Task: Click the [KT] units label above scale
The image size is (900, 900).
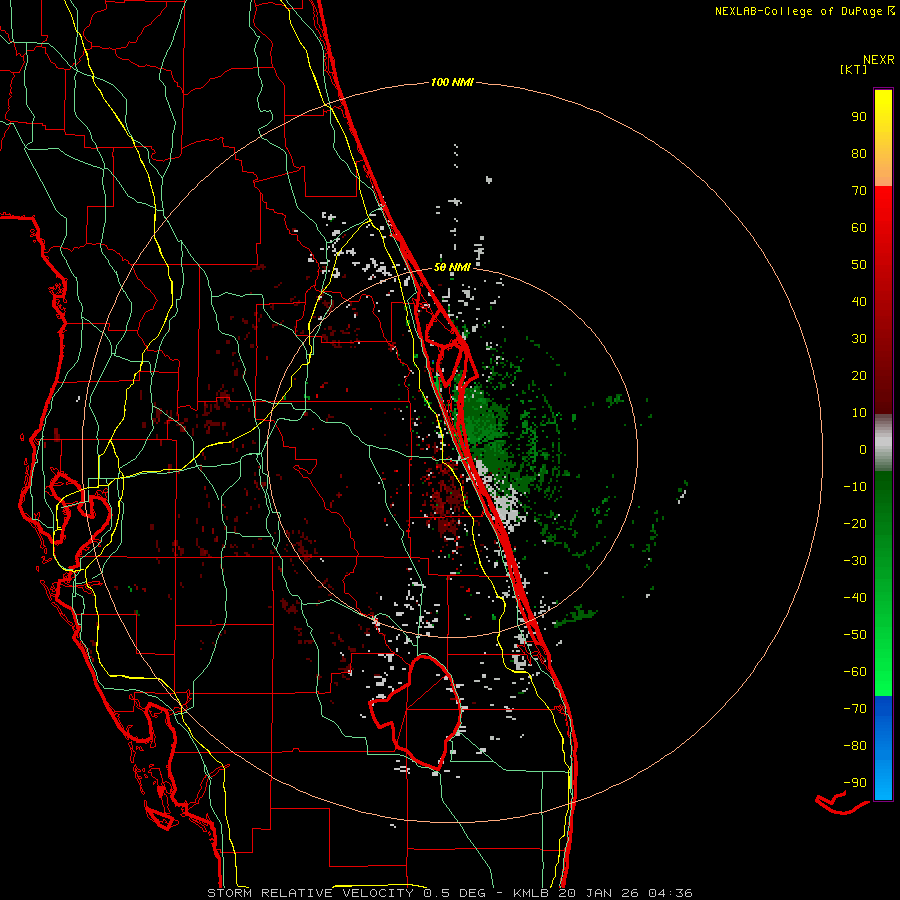Action: (853, 69)
